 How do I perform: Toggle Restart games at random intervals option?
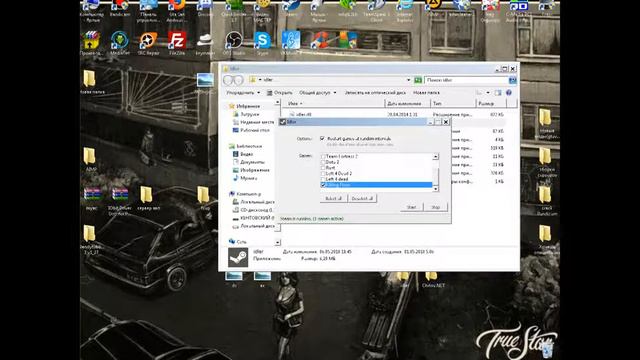[x=322, y=139]
